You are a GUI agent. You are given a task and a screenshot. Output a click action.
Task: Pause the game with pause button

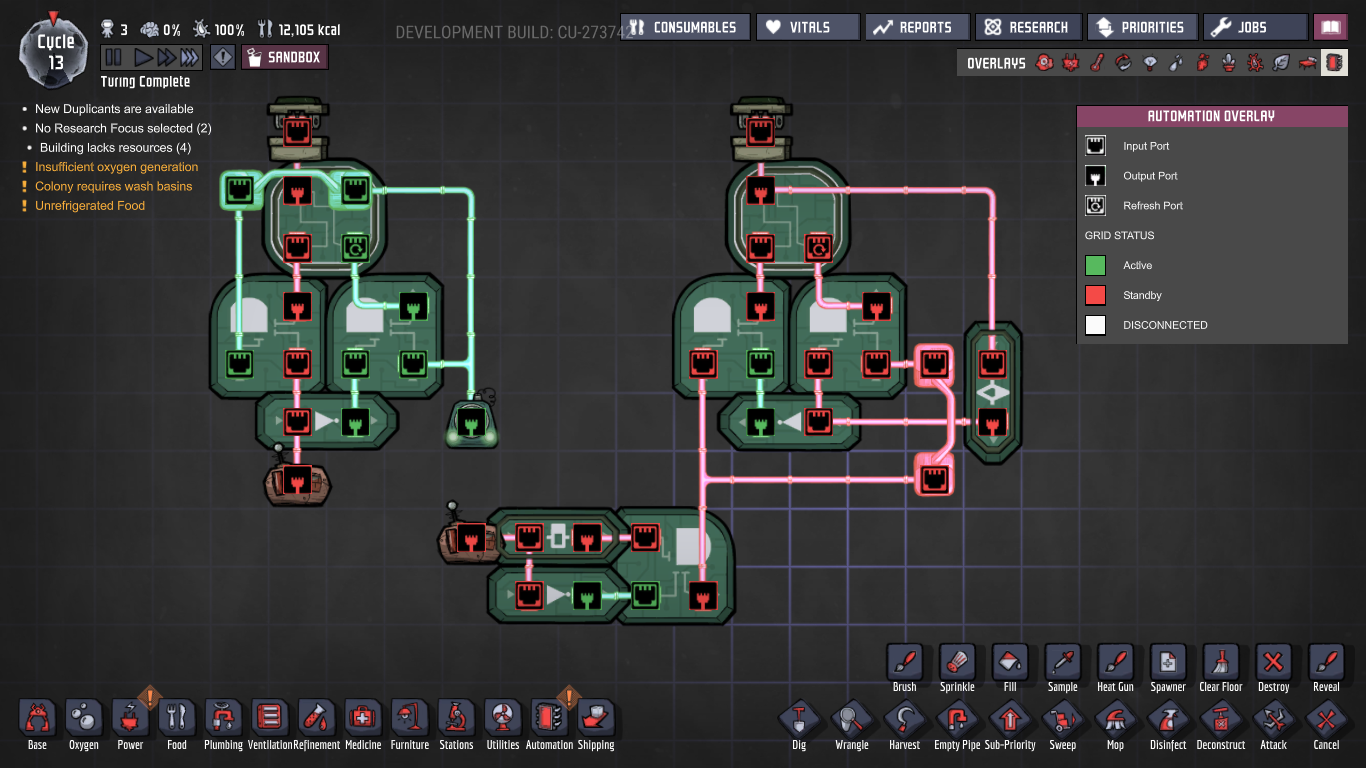point(113,57)
